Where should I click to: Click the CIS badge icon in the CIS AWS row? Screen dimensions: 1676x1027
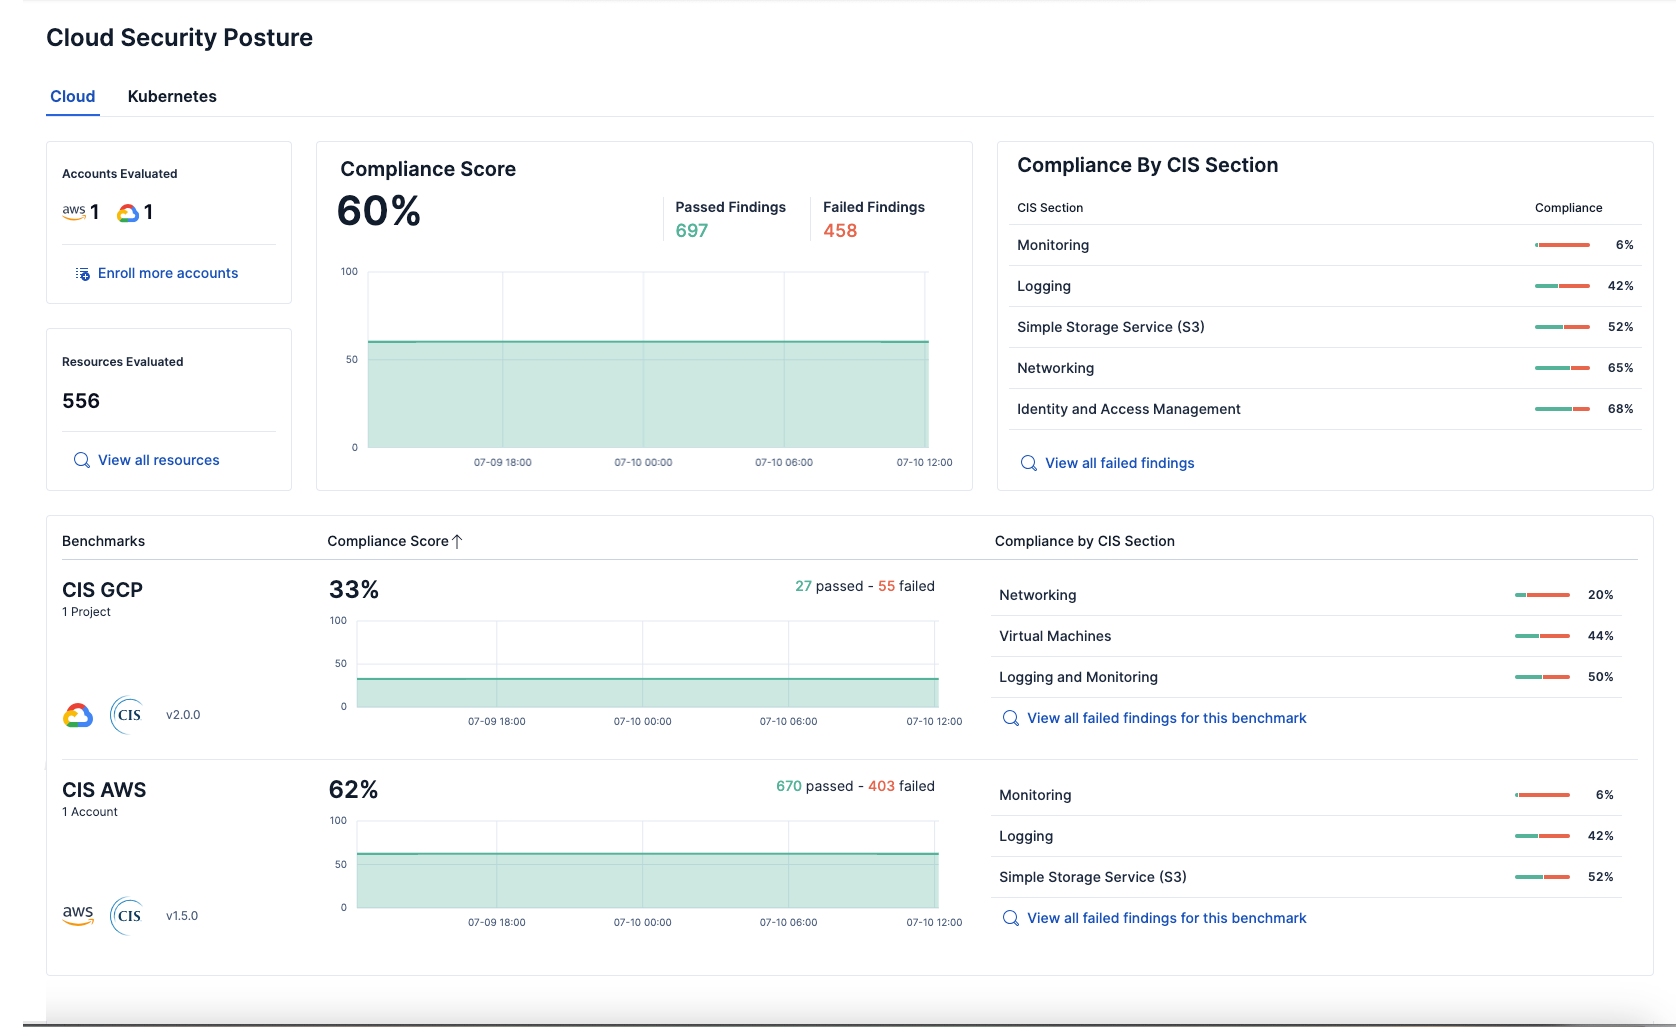click(127, 915)
